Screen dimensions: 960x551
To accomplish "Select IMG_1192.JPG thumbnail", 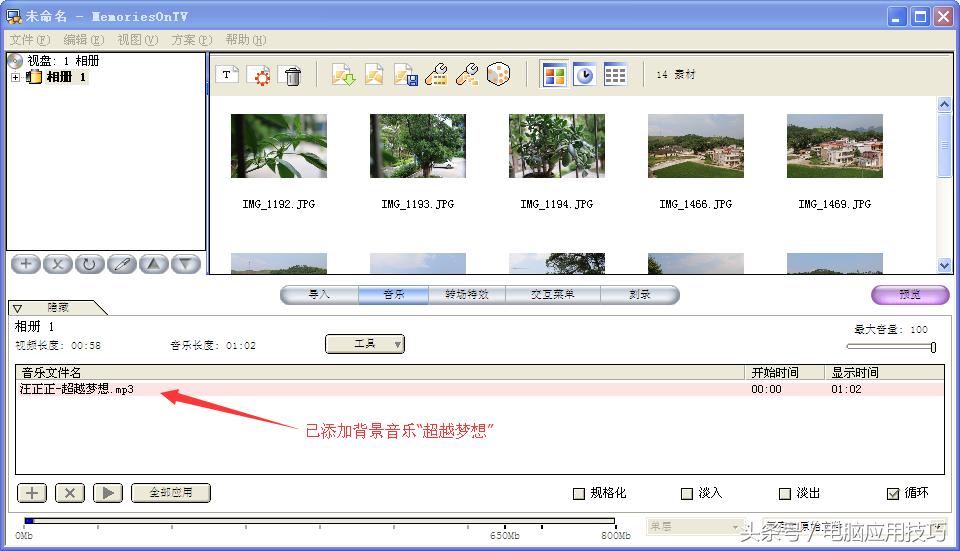I will 279,146.
